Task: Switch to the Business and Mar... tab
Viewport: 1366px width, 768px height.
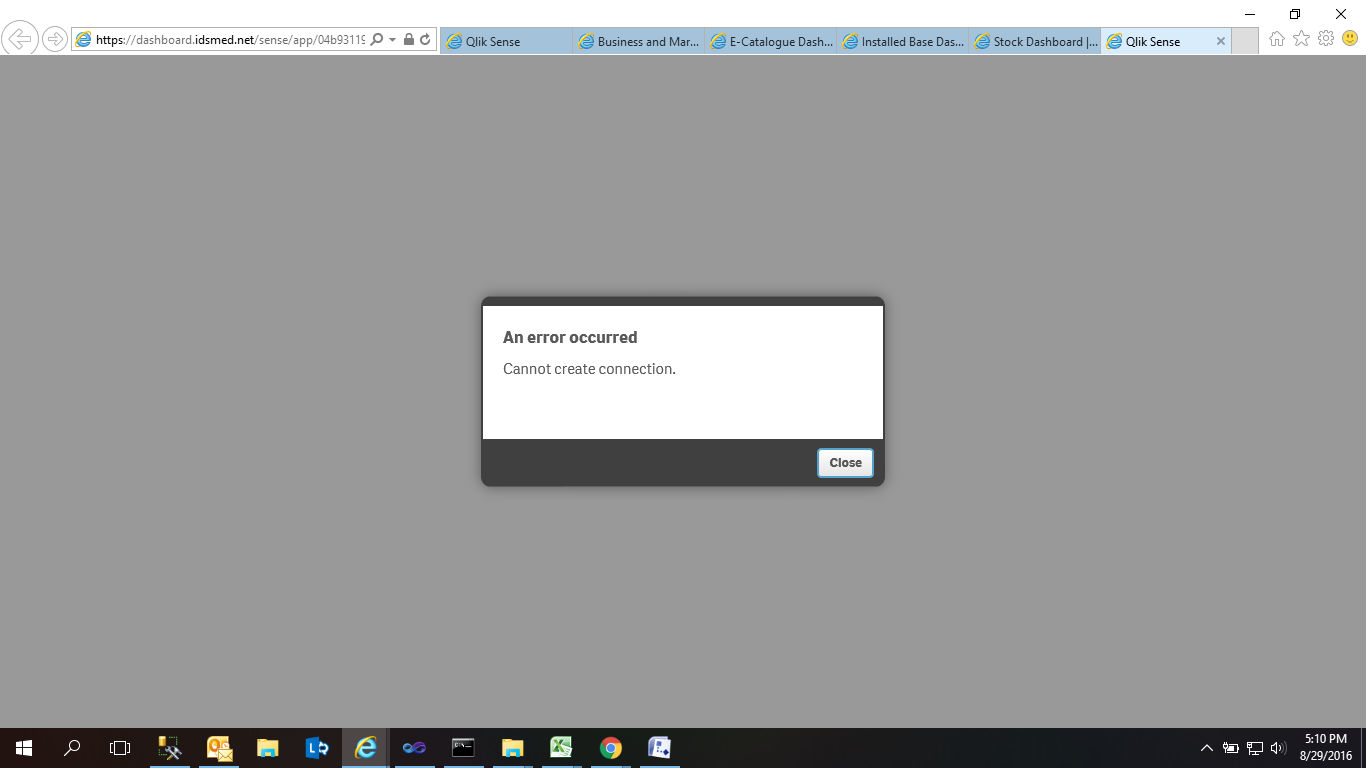Action: (639, 41)
